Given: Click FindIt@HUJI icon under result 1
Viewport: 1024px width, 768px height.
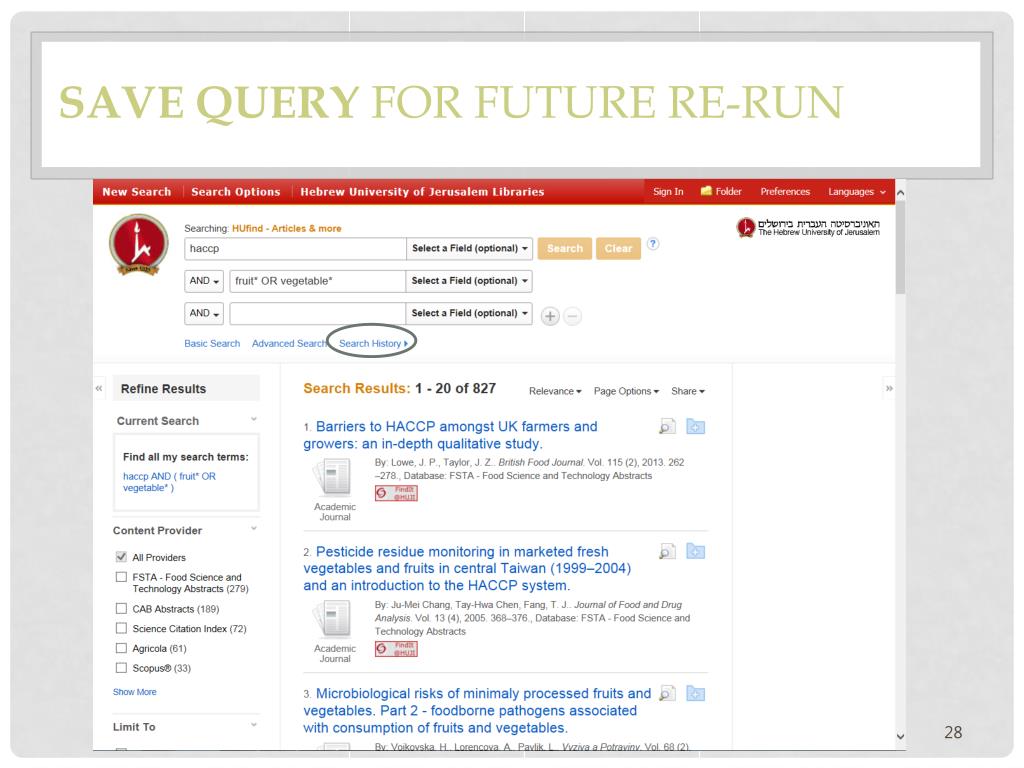Looking at the screenshot, I should [396, 493].
